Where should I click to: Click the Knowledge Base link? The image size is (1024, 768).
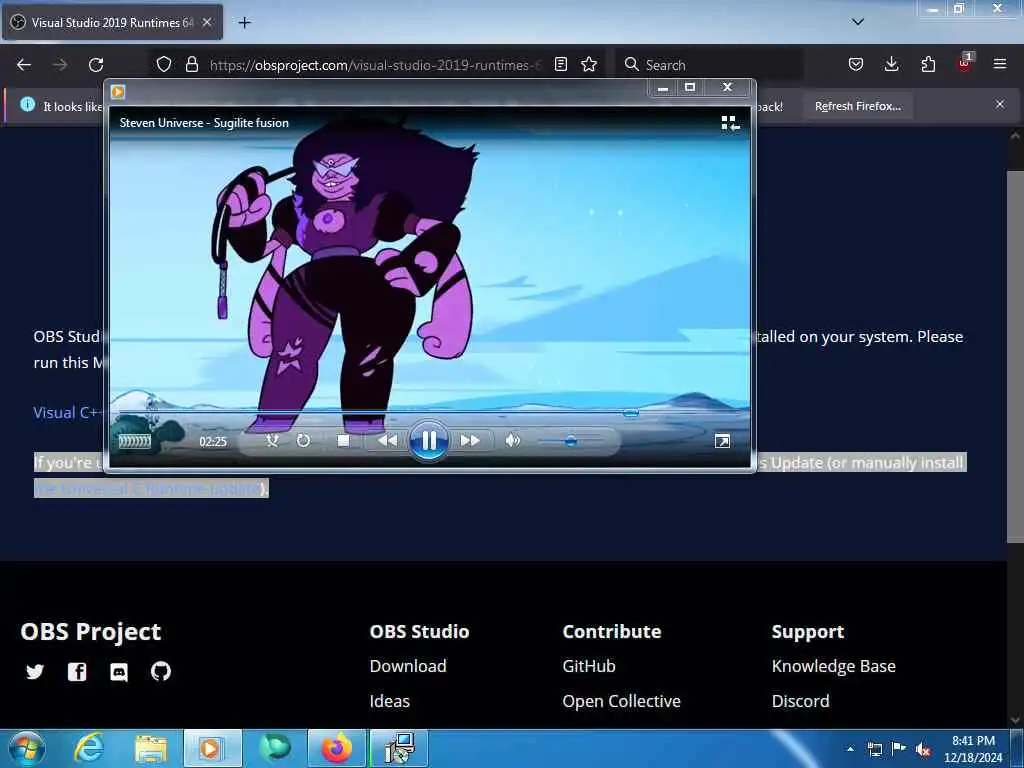(834, 666)
